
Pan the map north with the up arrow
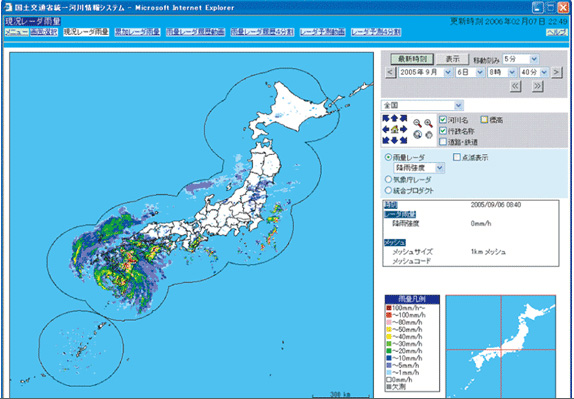coord(394,118)
